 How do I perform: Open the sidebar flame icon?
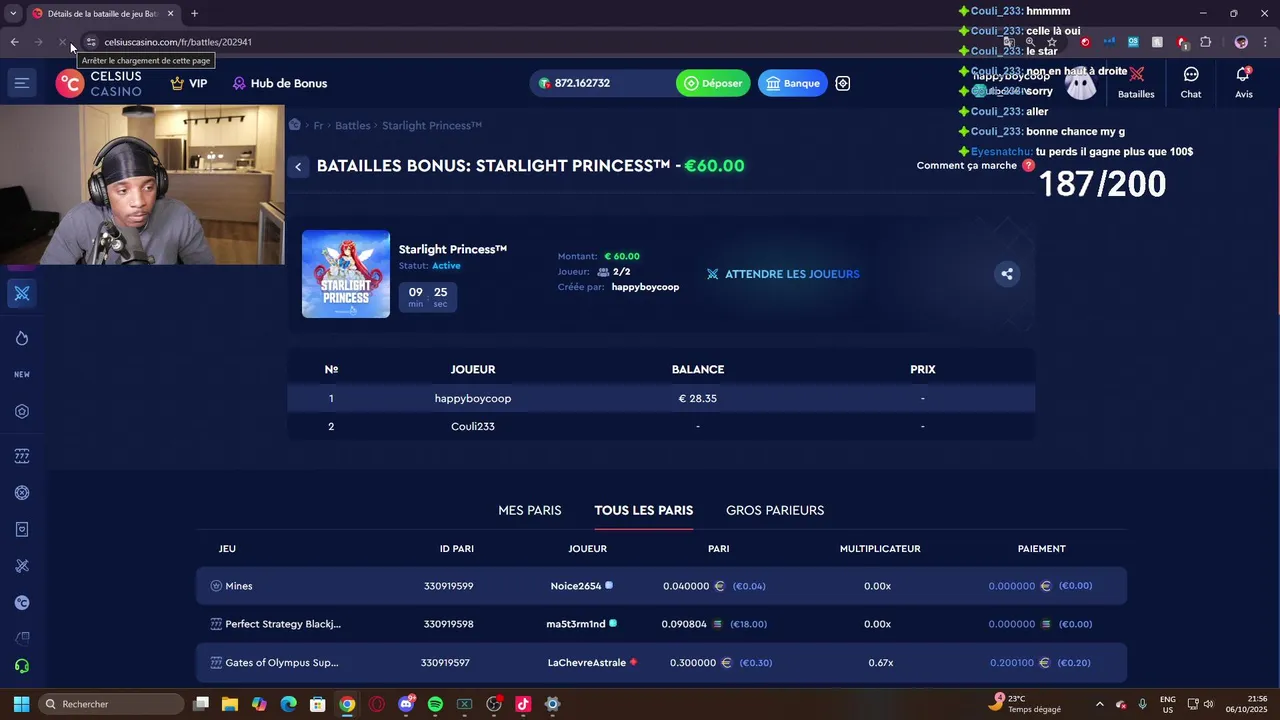click(x=22, y=338)
